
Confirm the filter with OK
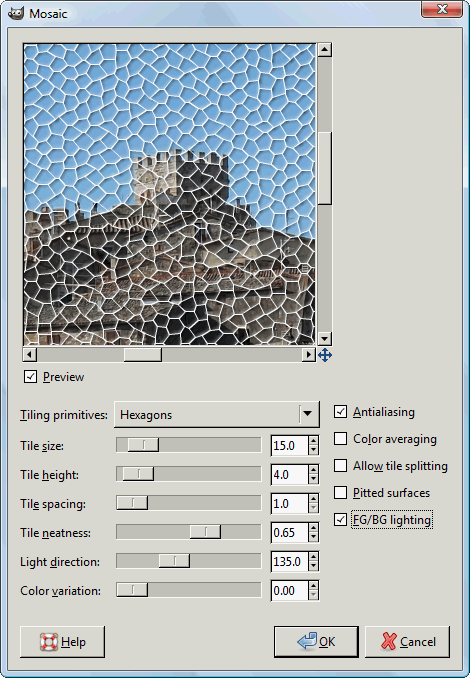pos(316,642)
